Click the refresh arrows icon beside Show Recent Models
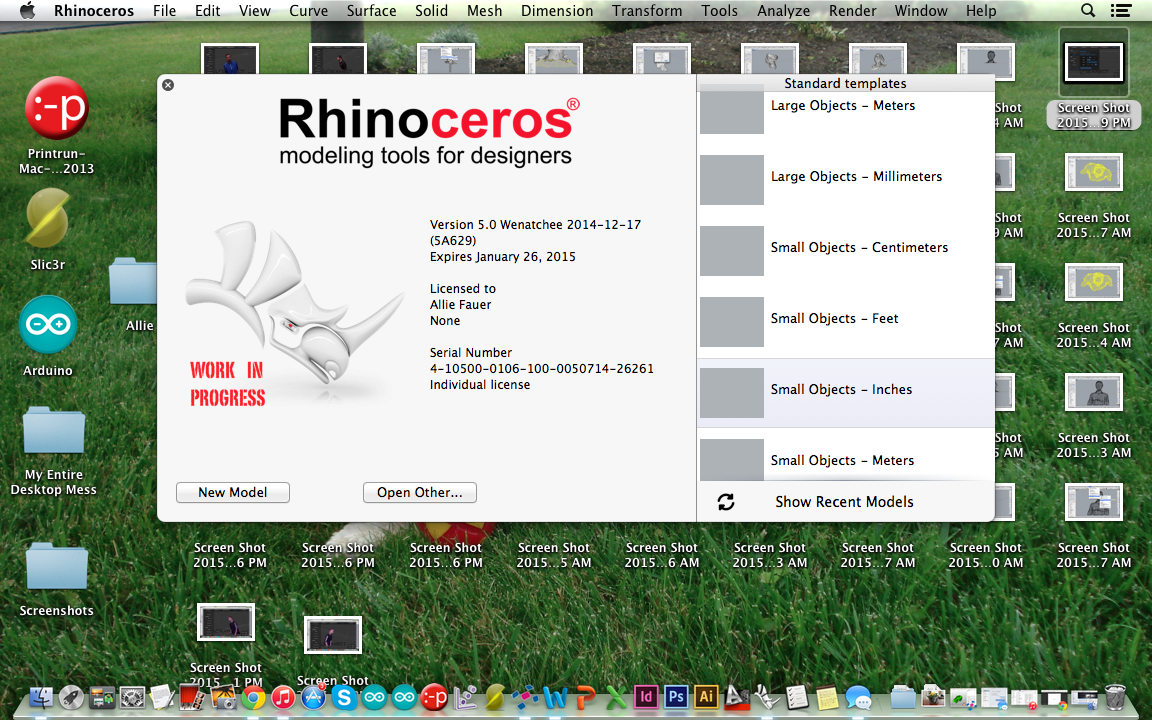The width and height of the screenshot is (1152, 720). click(x=726, y=502)
